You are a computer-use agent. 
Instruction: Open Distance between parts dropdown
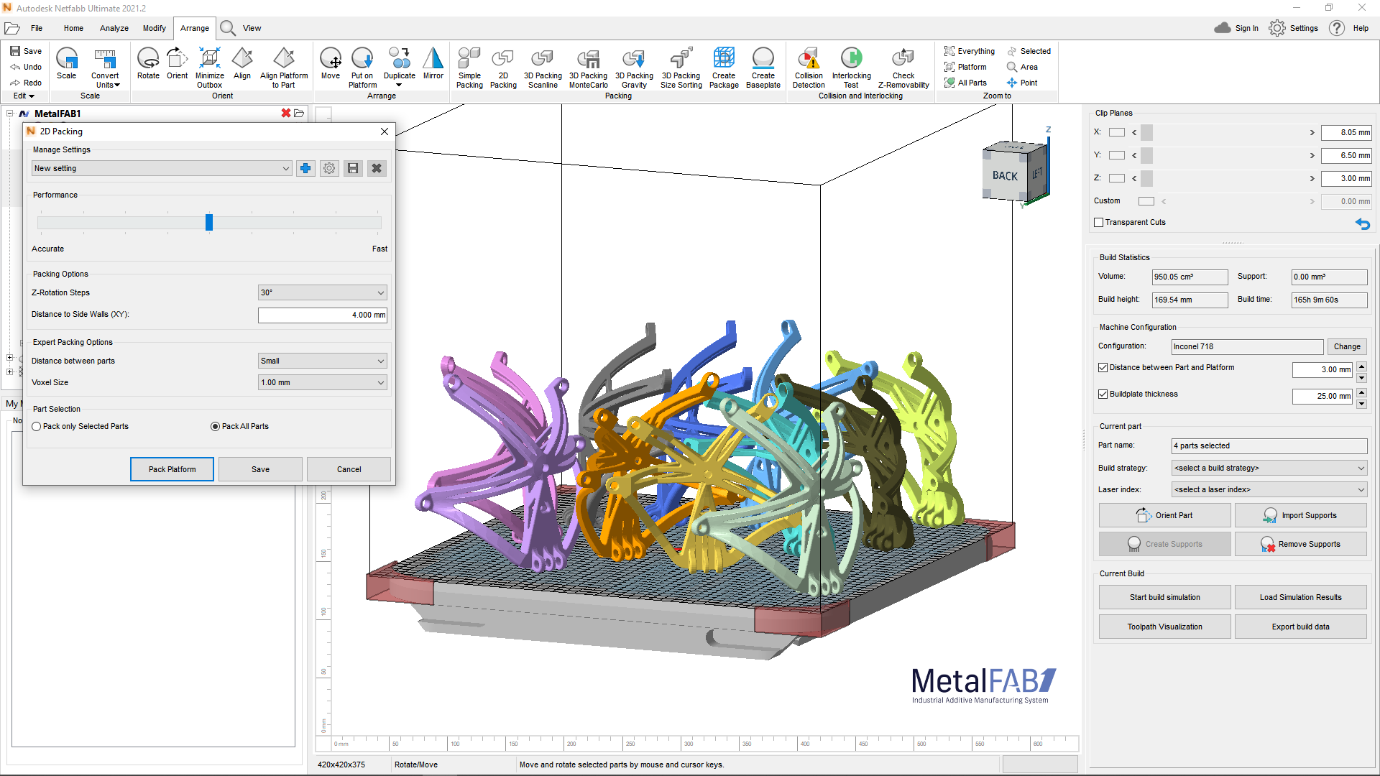click(322, 361)
